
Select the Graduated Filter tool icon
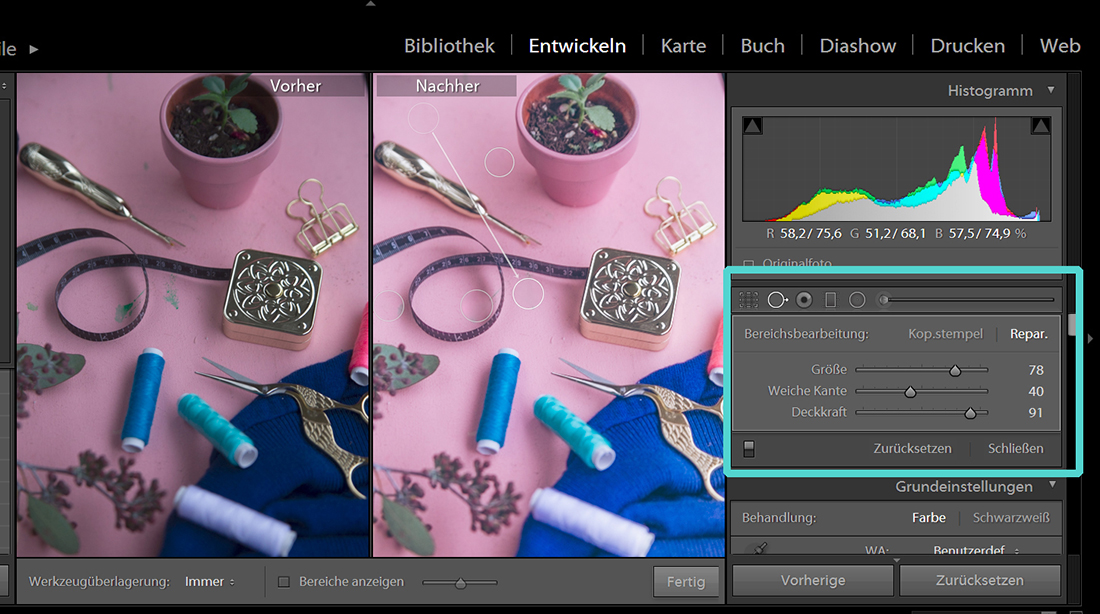(x=830, y=299)
